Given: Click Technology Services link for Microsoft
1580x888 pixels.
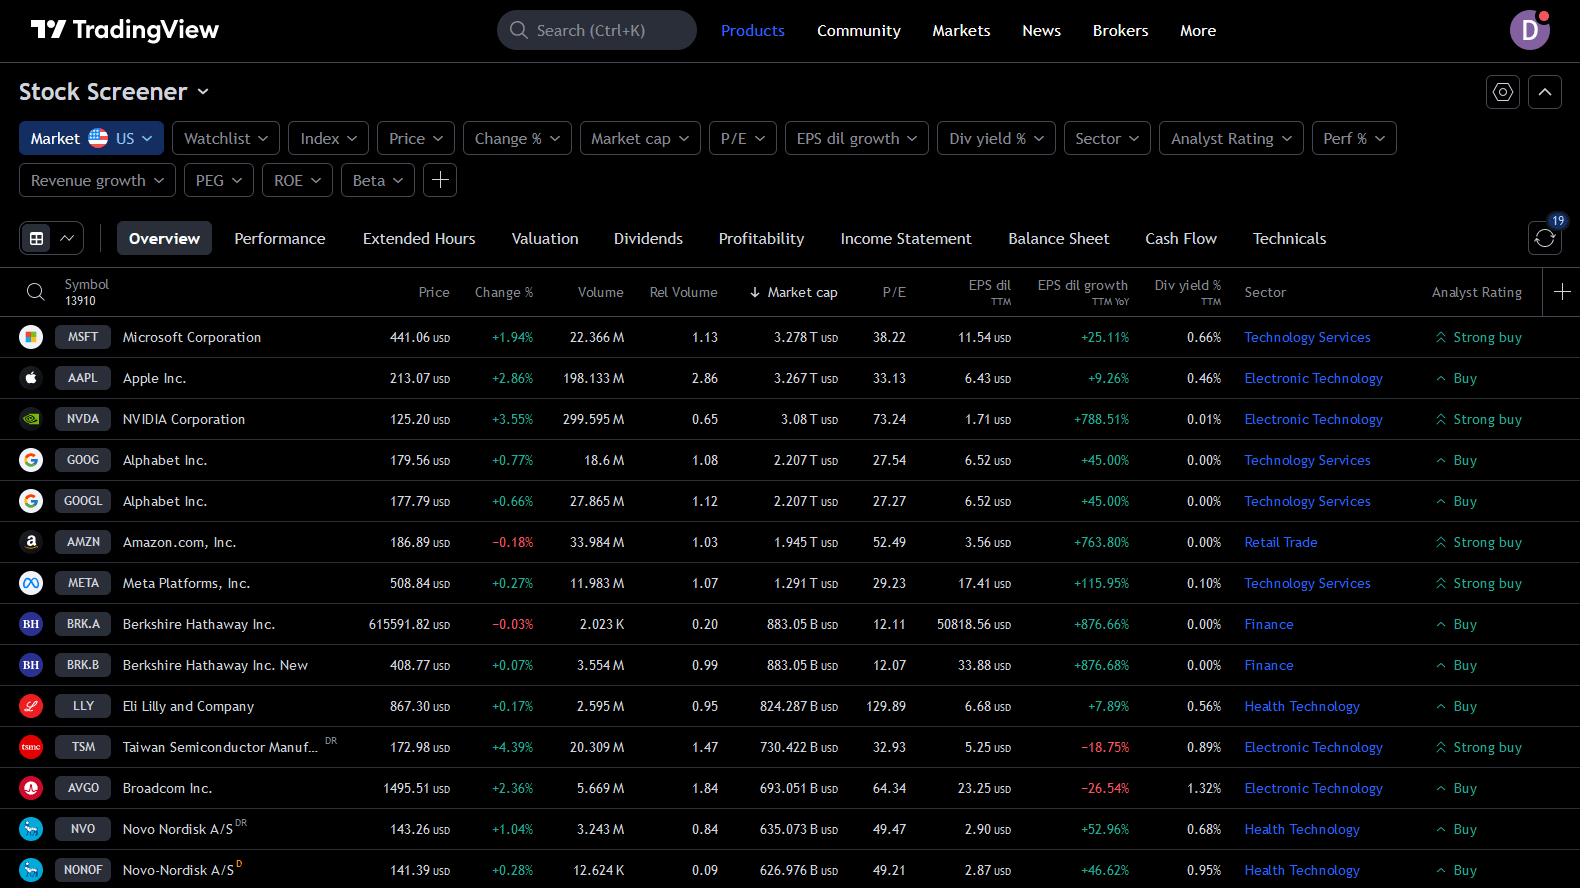Looking at the screenshot, I should pyautogui.click(x=1307, y=337).
